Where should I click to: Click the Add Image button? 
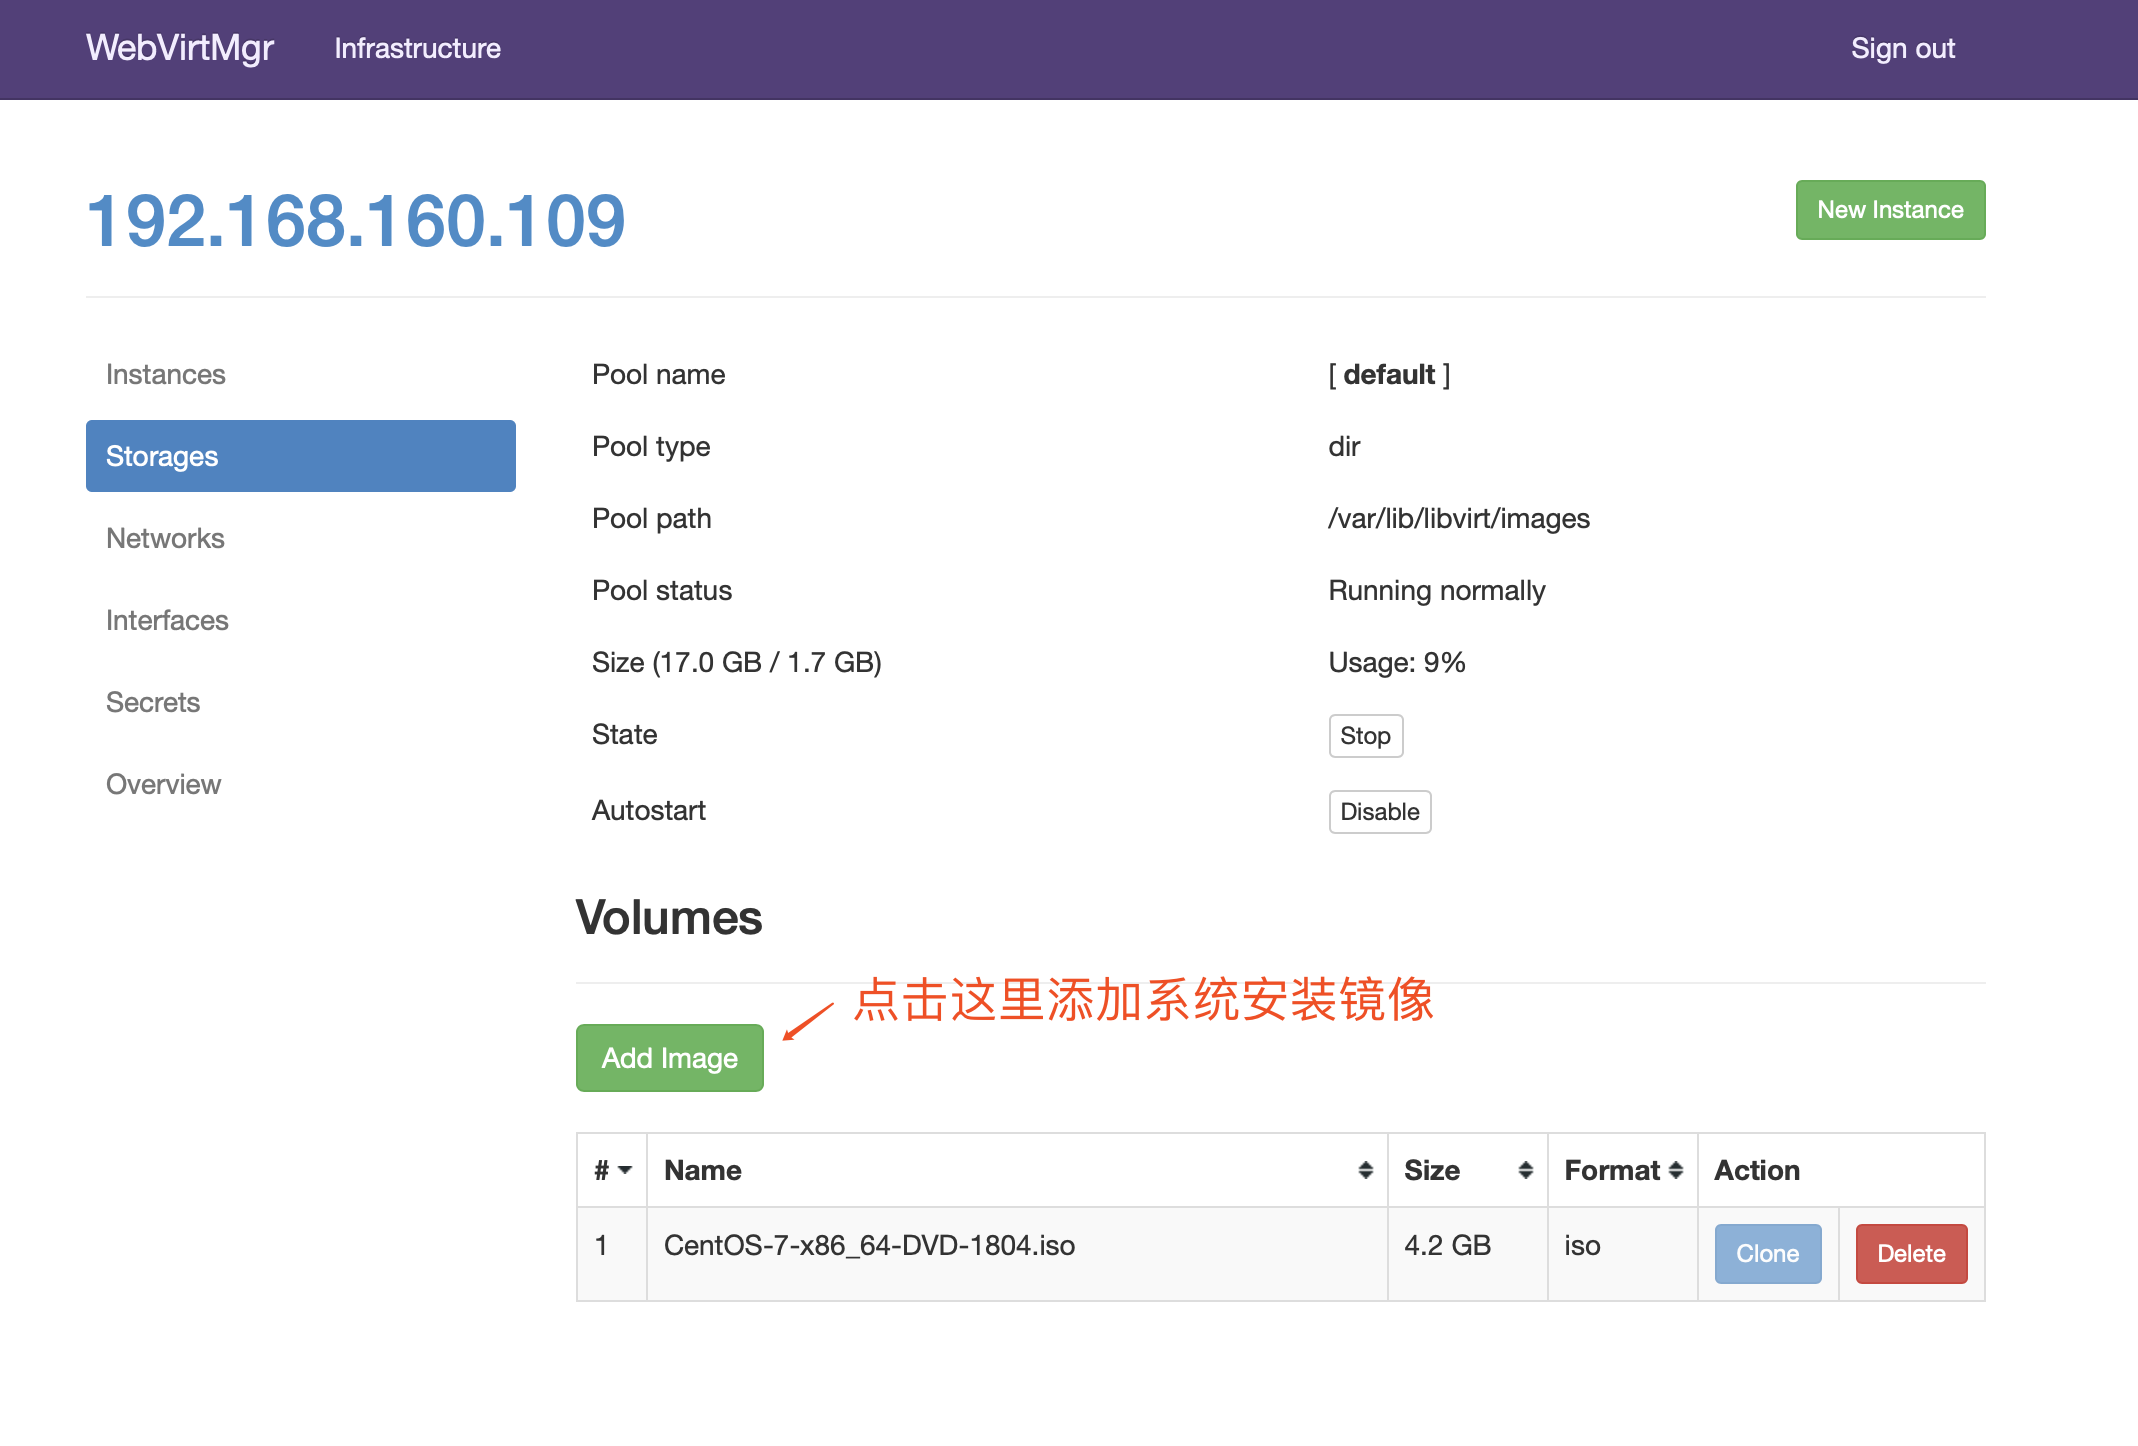point(669,1058)
